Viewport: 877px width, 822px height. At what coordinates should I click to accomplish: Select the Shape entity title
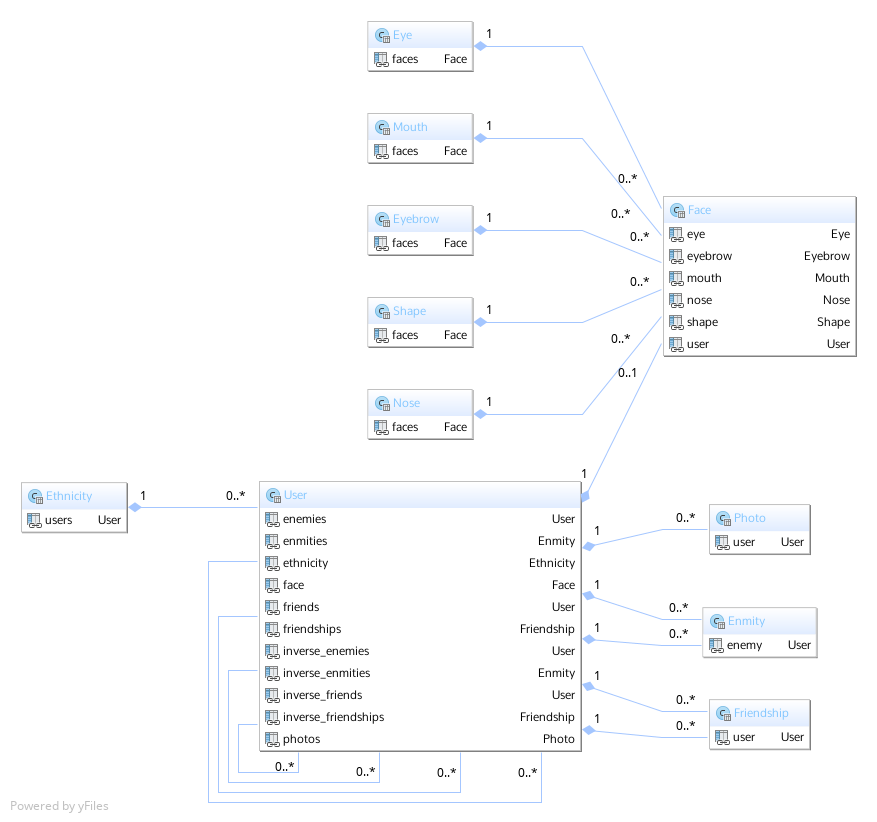(x=409, y=311)
